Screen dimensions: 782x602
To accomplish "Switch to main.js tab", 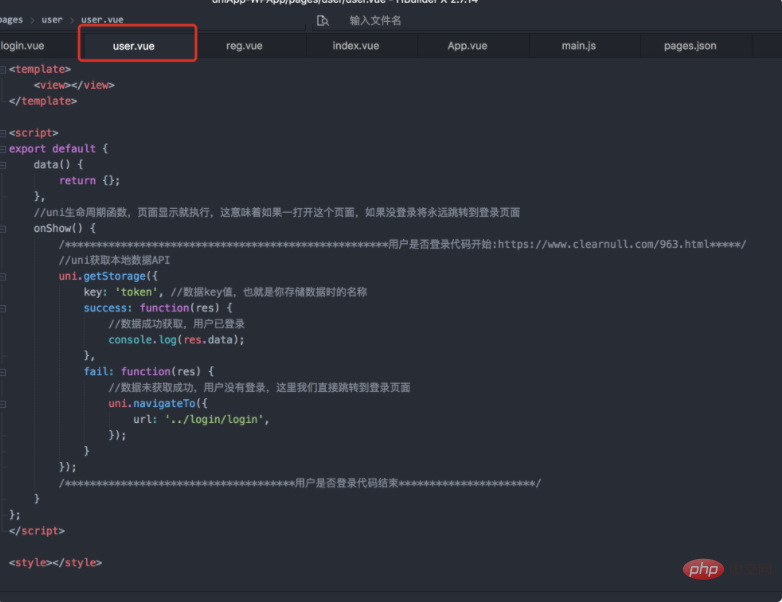I will [579, 46].
